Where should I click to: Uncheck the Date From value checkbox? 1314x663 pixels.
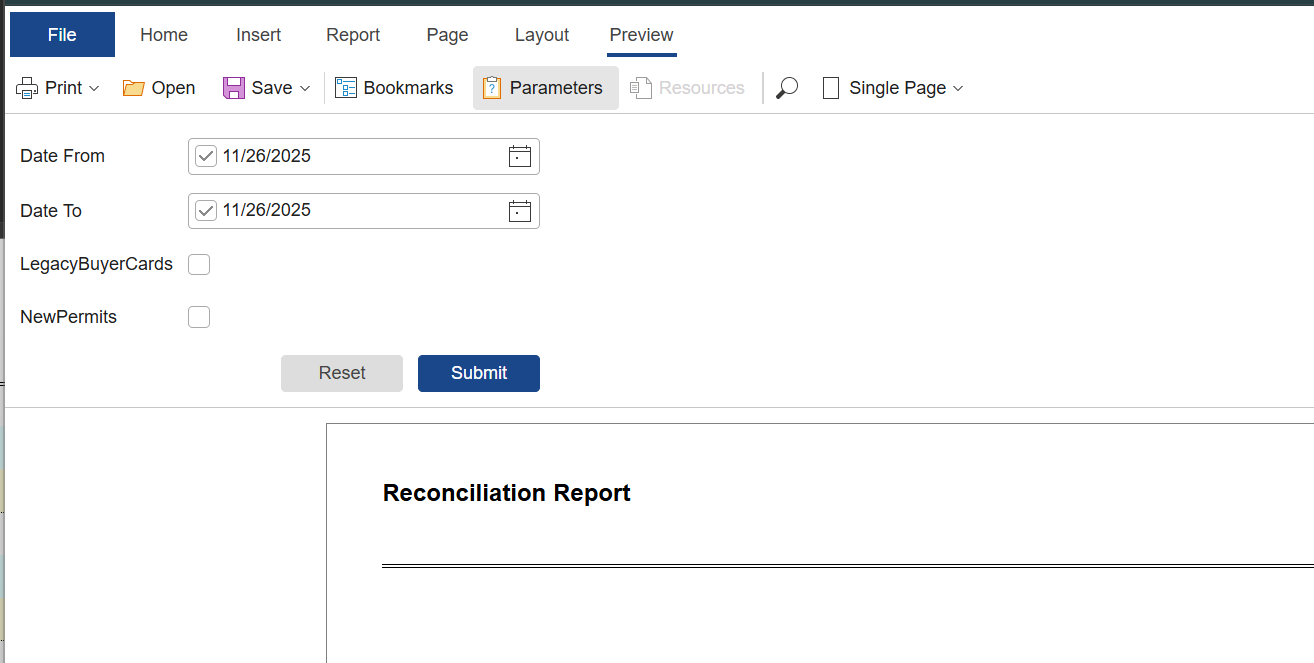[x=206, y=156]
